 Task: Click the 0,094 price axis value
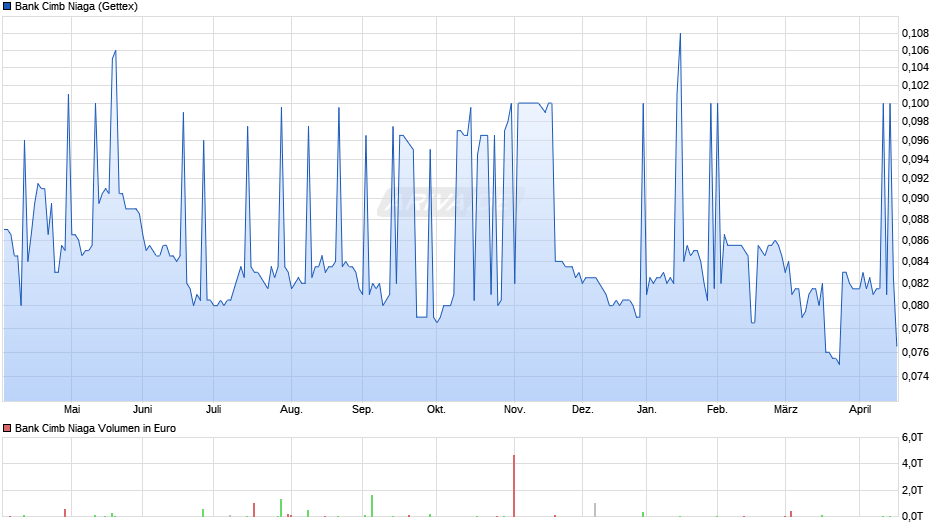click(x=915, y=159)
